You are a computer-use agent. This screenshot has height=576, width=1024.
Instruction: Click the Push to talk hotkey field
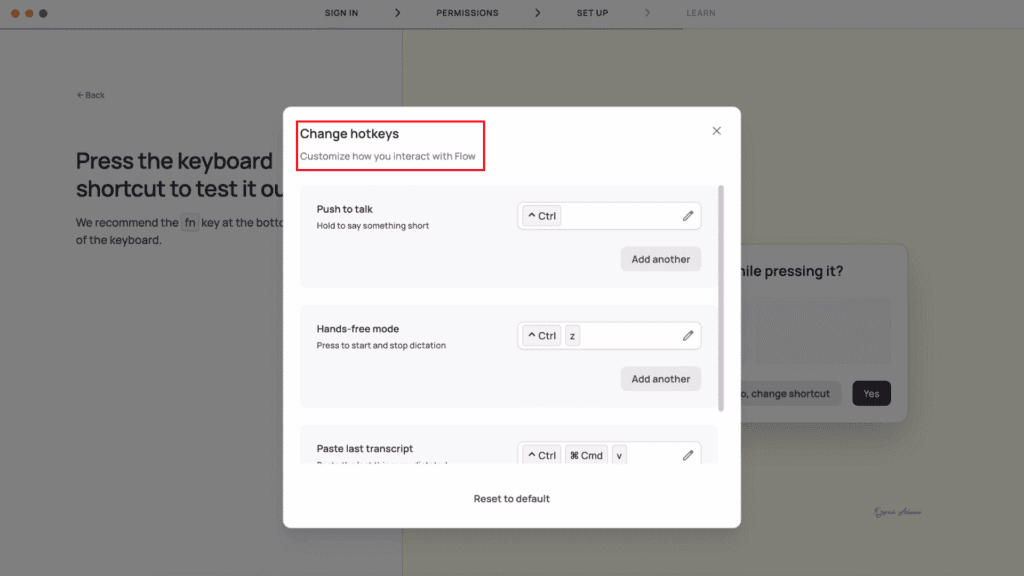point(609,216)
